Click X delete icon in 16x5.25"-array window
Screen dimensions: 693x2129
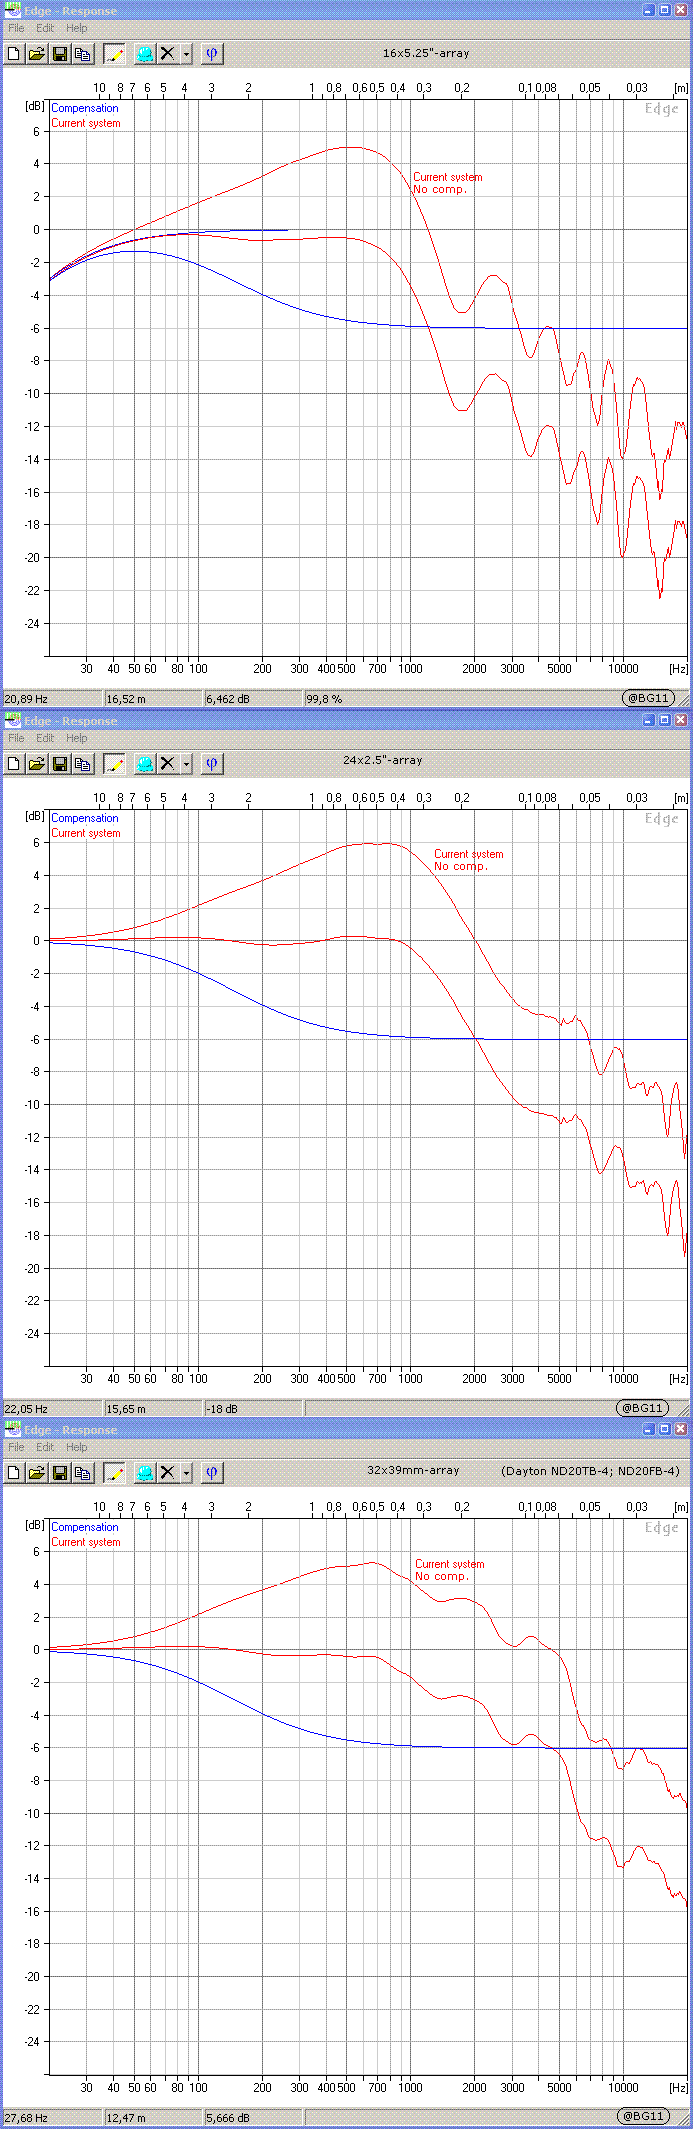[168, 54]
